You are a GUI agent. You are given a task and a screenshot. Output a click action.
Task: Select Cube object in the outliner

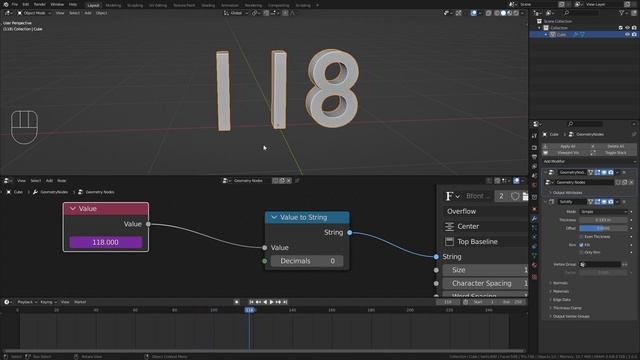coord(562,35)
